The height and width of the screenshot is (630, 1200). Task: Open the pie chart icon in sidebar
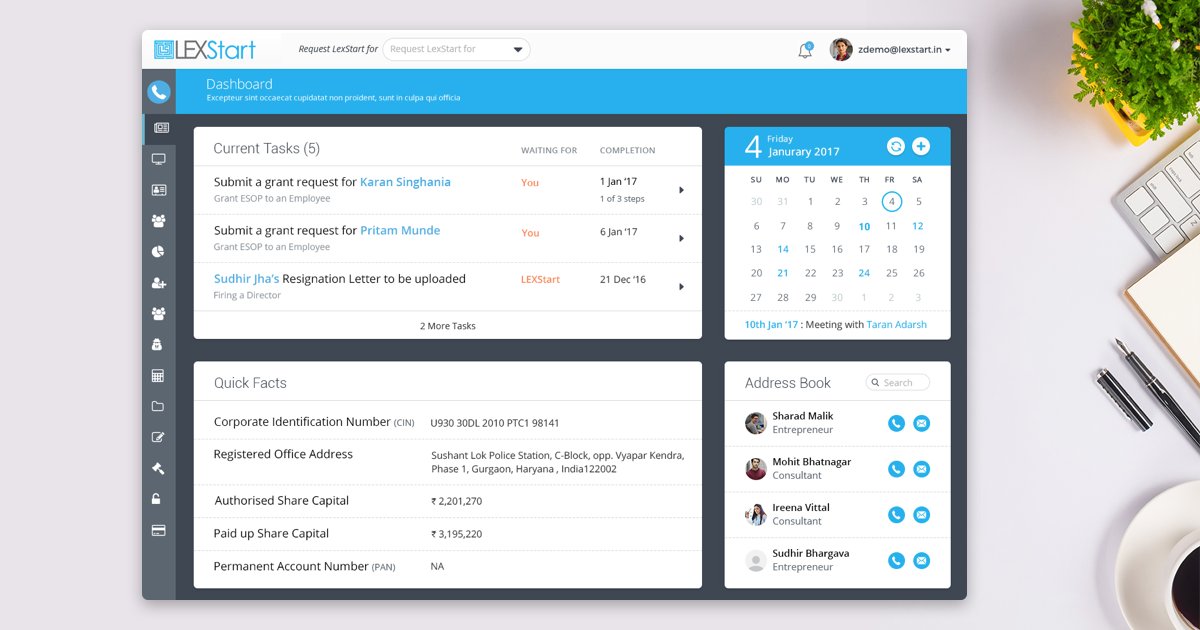pyautogui.click(x=158, y=252)
